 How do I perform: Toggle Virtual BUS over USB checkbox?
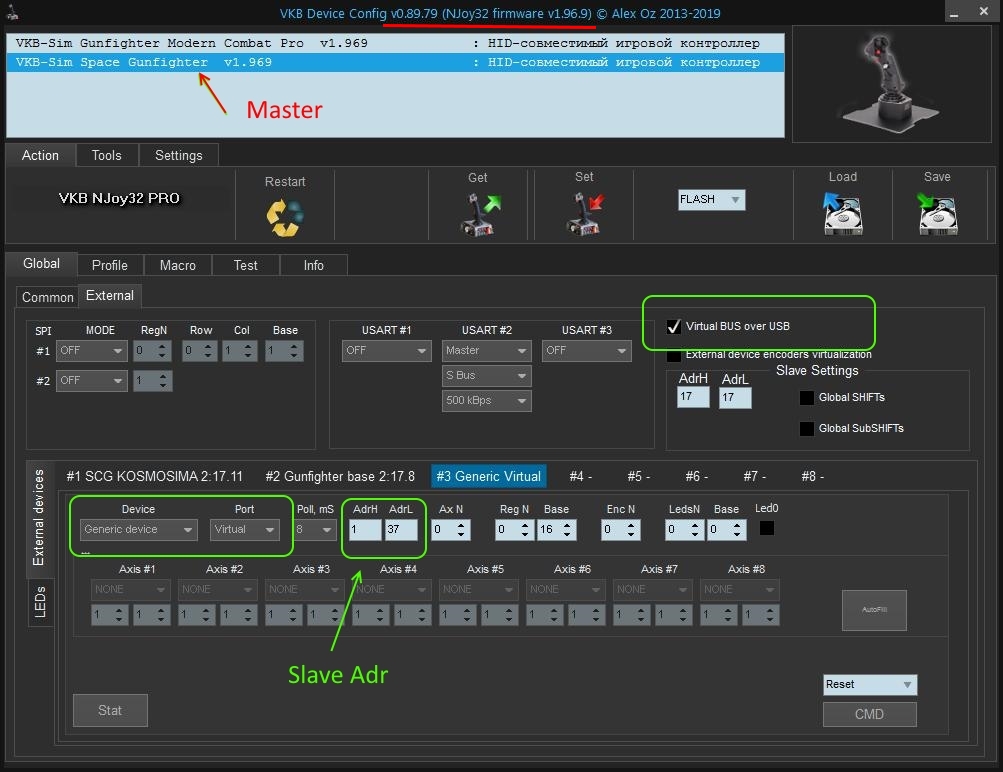pyautogui.click(x=674, y=326)
